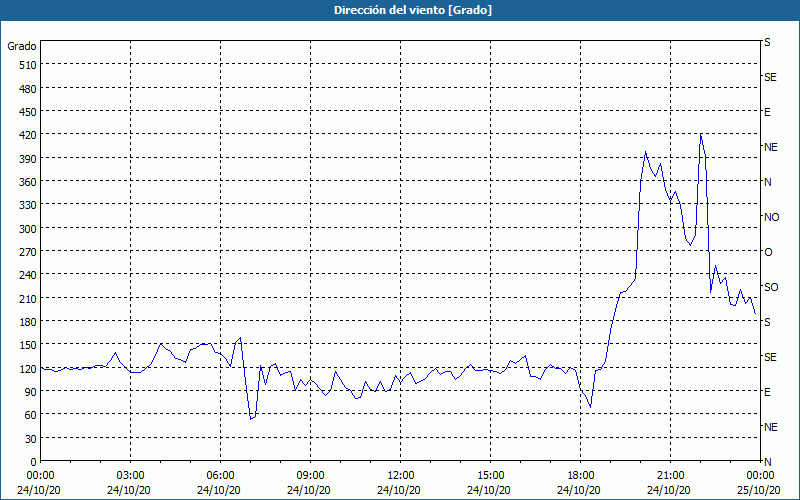Click the 00:00 label above the 25/10/20 date
Image resolution: width=800 pixels, height=500 pixels.
point(760,476)
